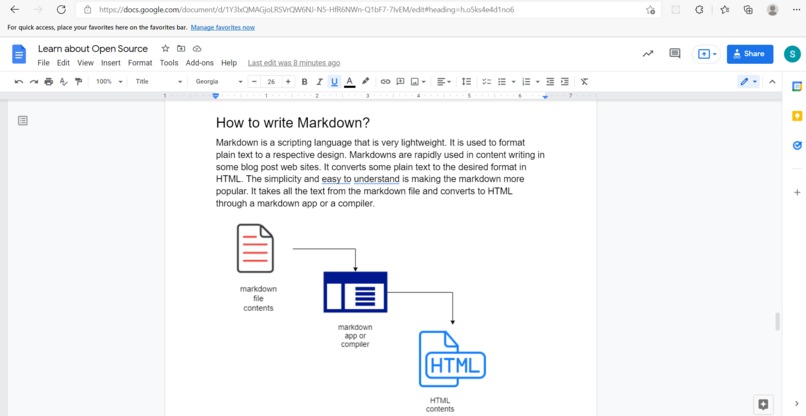This screenshot has height=416, width=806.
Task: Click the Explore button at bottom right
Action: [763, 404]
